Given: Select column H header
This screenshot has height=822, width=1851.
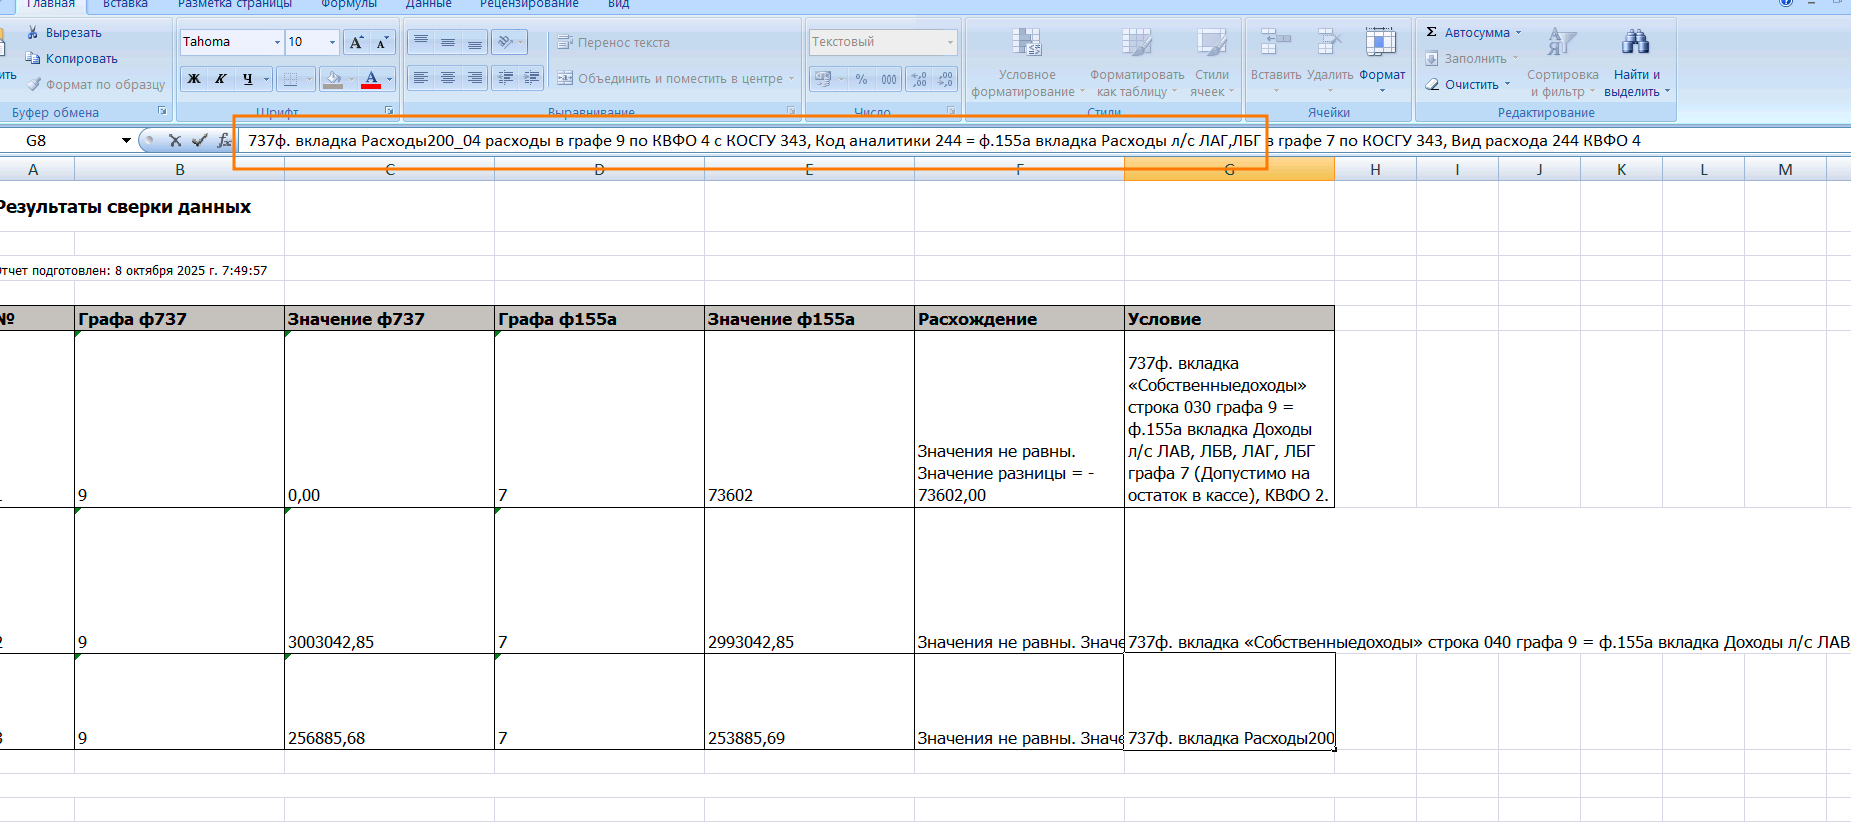Looking at the screenshot, I should [1375, 170].
